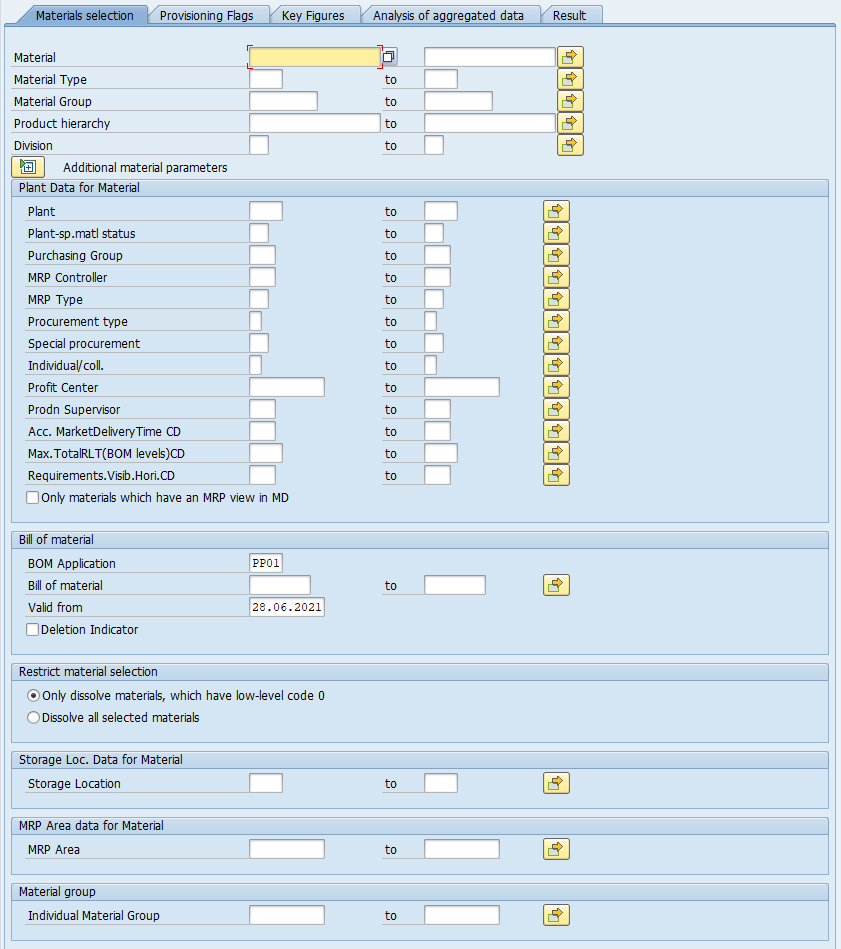This screenshot has width=841, height=949.
Task: Enable only materials with MRP view
Action: coord(33,497)
